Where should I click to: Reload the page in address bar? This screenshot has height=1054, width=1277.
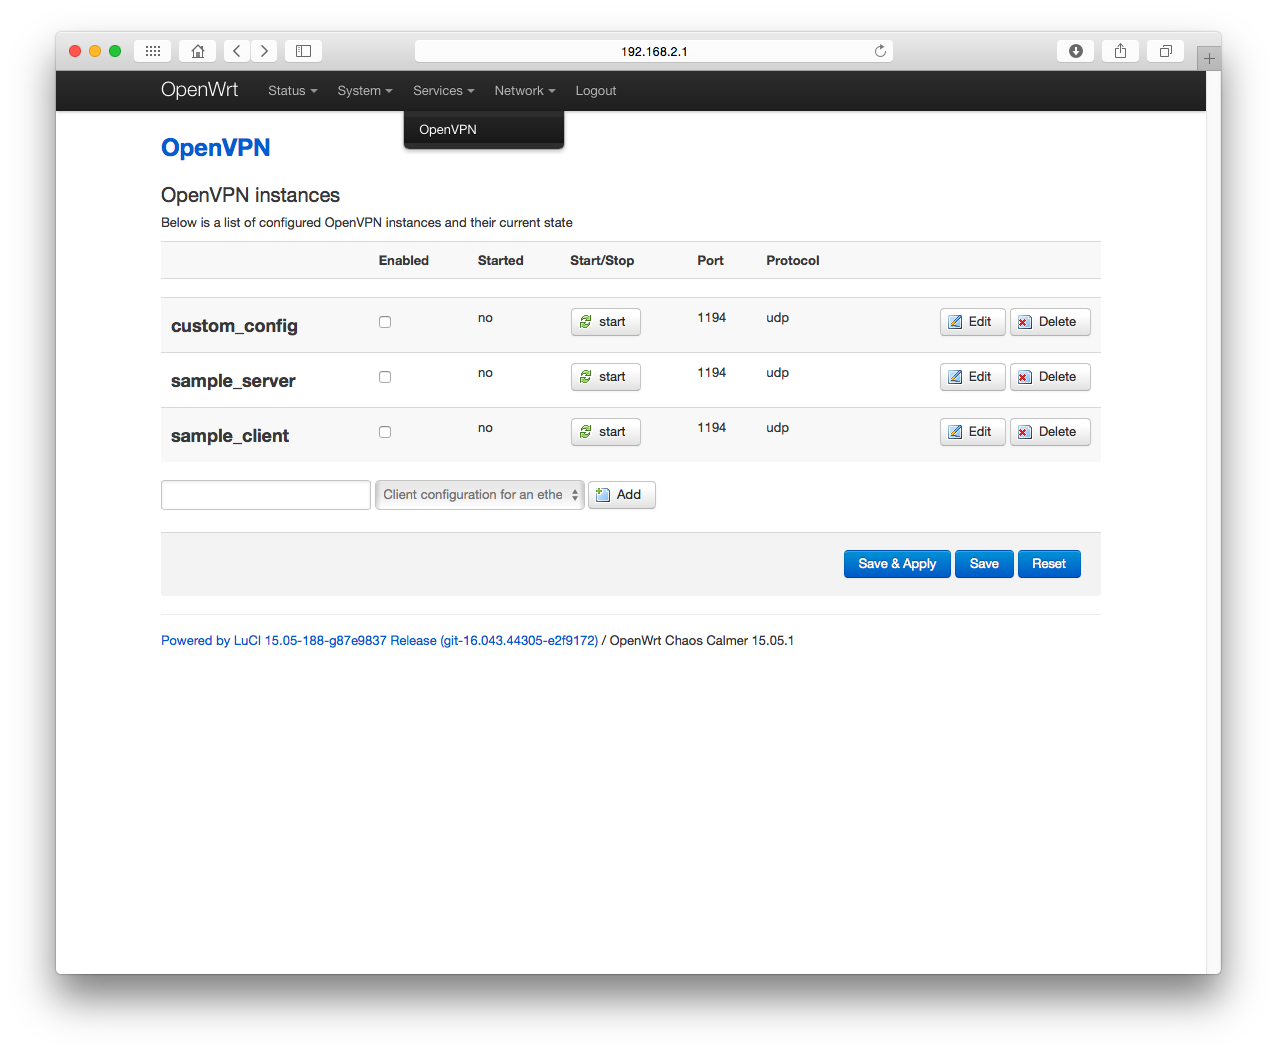pos(880,51)
